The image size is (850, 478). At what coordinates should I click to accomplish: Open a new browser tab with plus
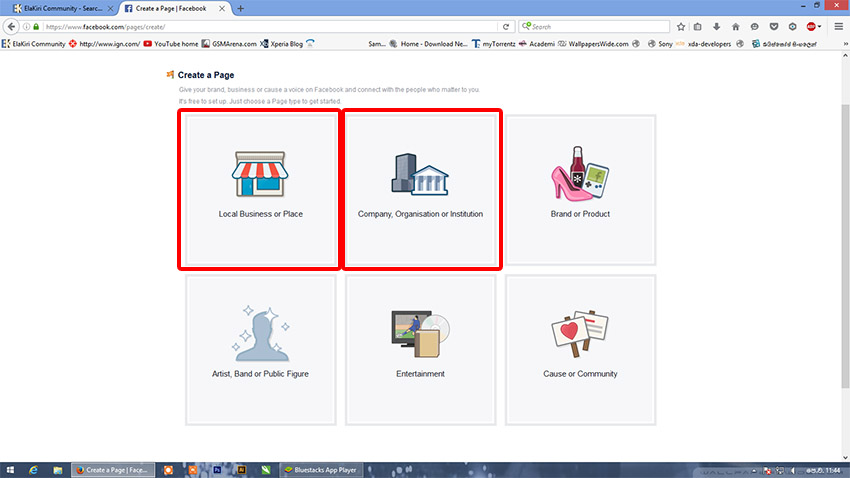(x=241, y=9)
